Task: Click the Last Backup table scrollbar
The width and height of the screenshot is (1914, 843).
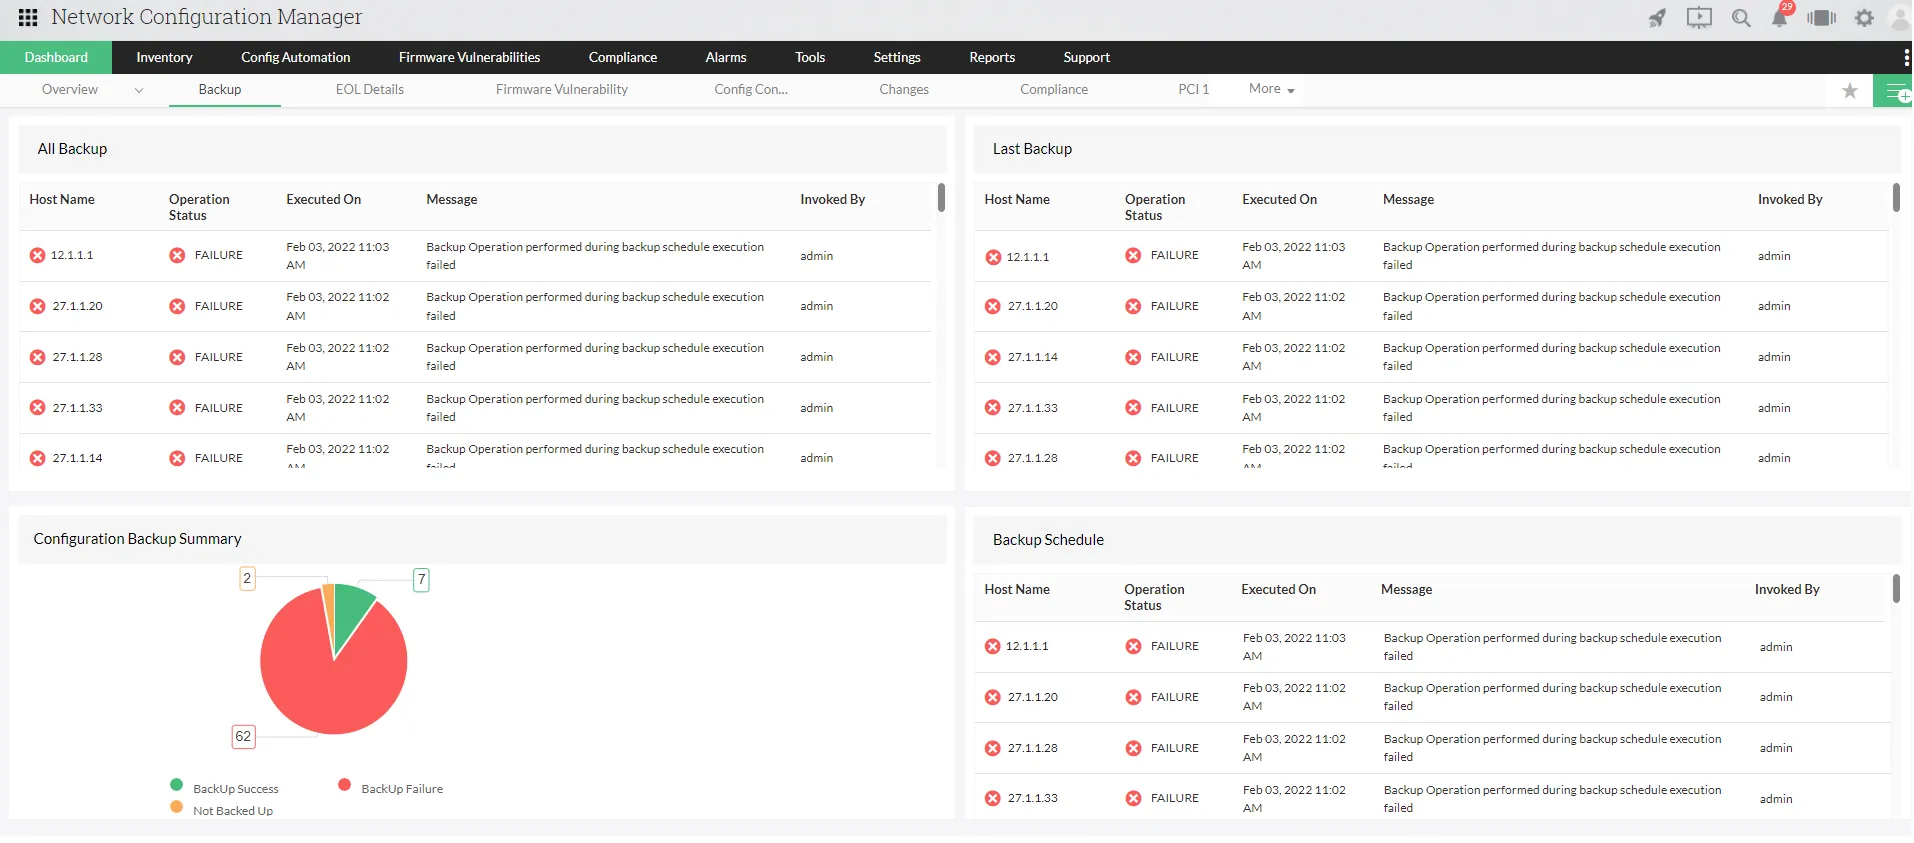Action: tap(1896, 198)
